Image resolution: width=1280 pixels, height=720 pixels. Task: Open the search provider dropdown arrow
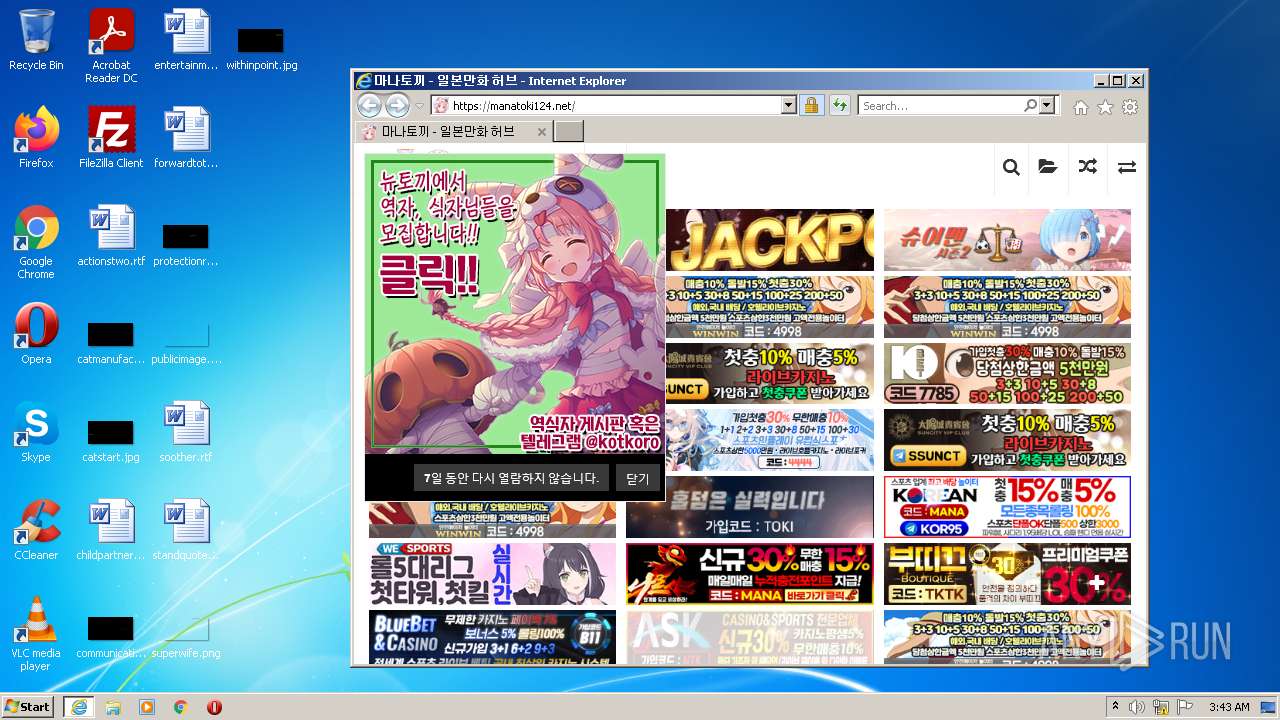click(1047, 105)
